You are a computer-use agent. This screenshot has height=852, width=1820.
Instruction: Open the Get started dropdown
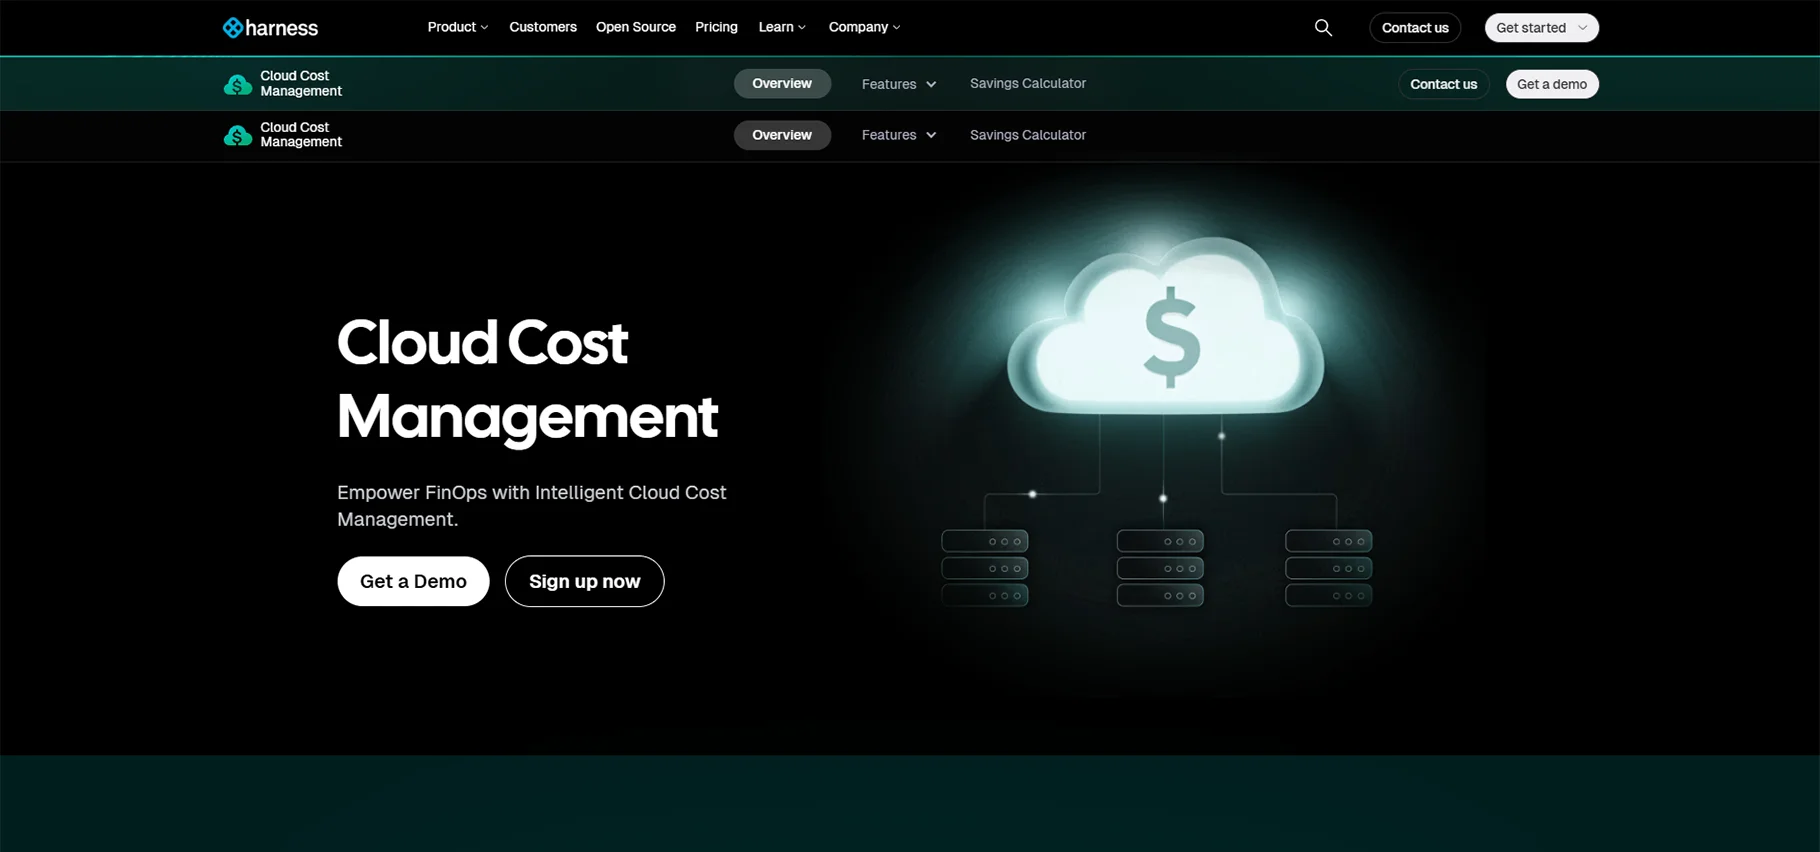(1541, 28)
